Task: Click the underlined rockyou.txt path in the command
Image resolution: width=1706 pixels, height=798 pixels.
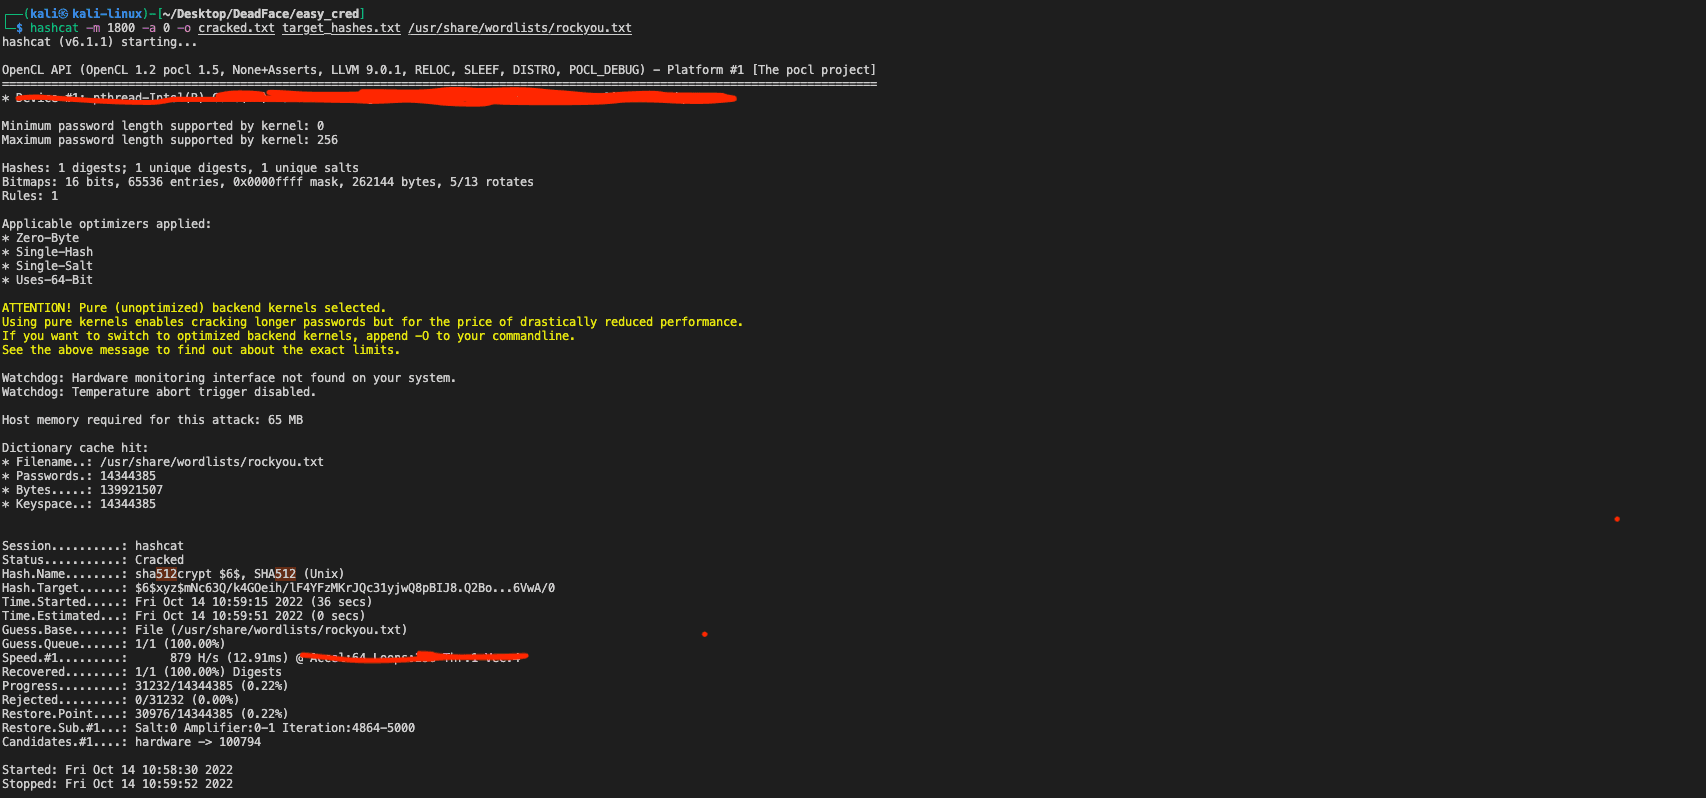Action: point(519,28)
